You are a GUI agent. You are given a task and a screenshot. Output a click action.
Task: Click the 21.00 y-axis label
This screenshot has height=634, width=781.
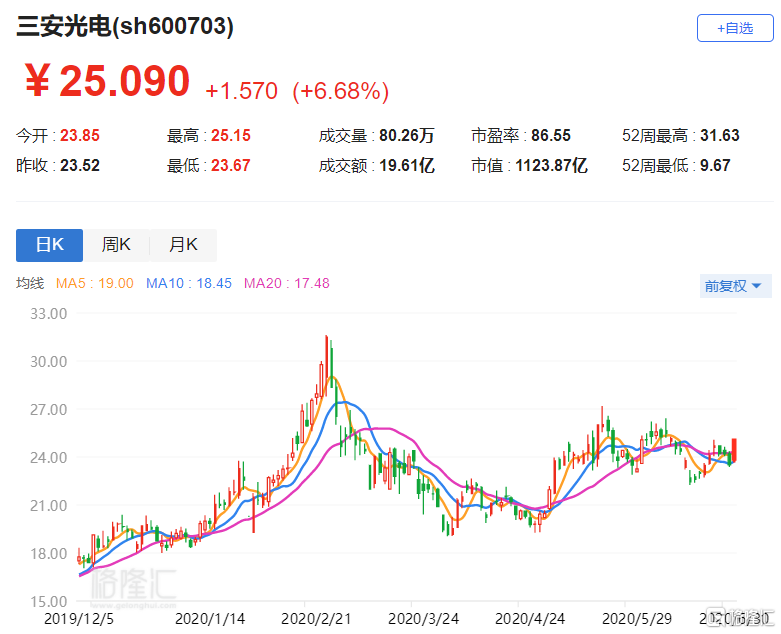point(48,506)
